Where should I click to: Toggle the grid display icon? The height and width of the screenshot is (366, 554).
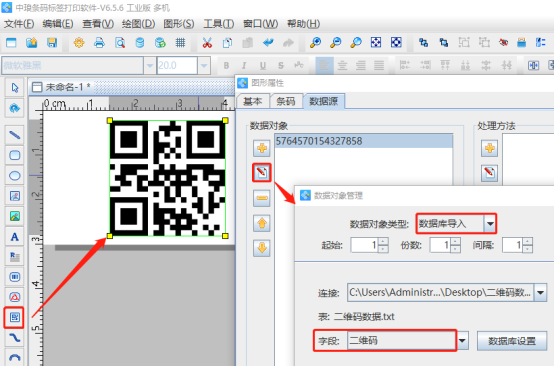click(x=180, y=43)
